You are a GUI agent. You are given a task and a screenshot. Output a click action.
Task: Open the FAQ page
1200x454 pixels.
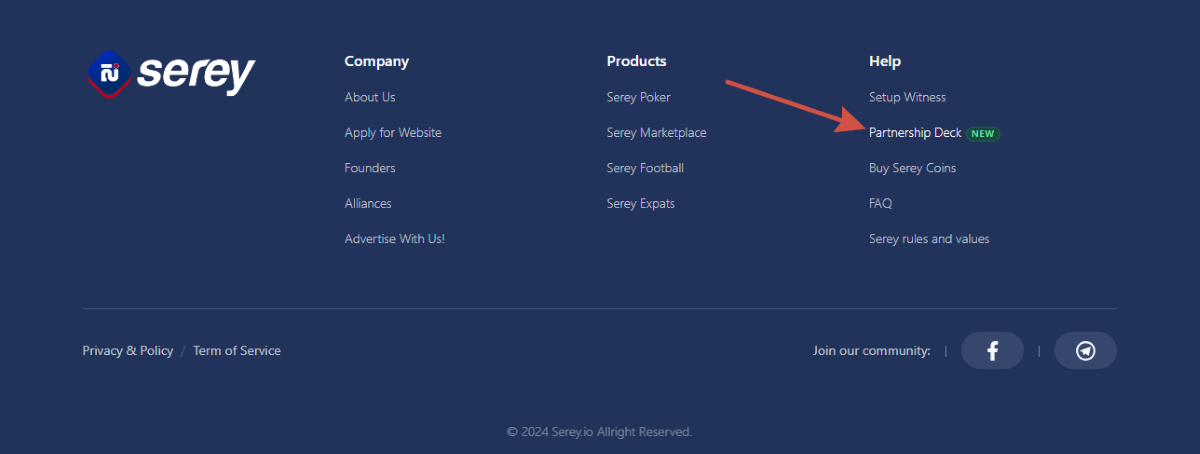[x=880, y=203]
